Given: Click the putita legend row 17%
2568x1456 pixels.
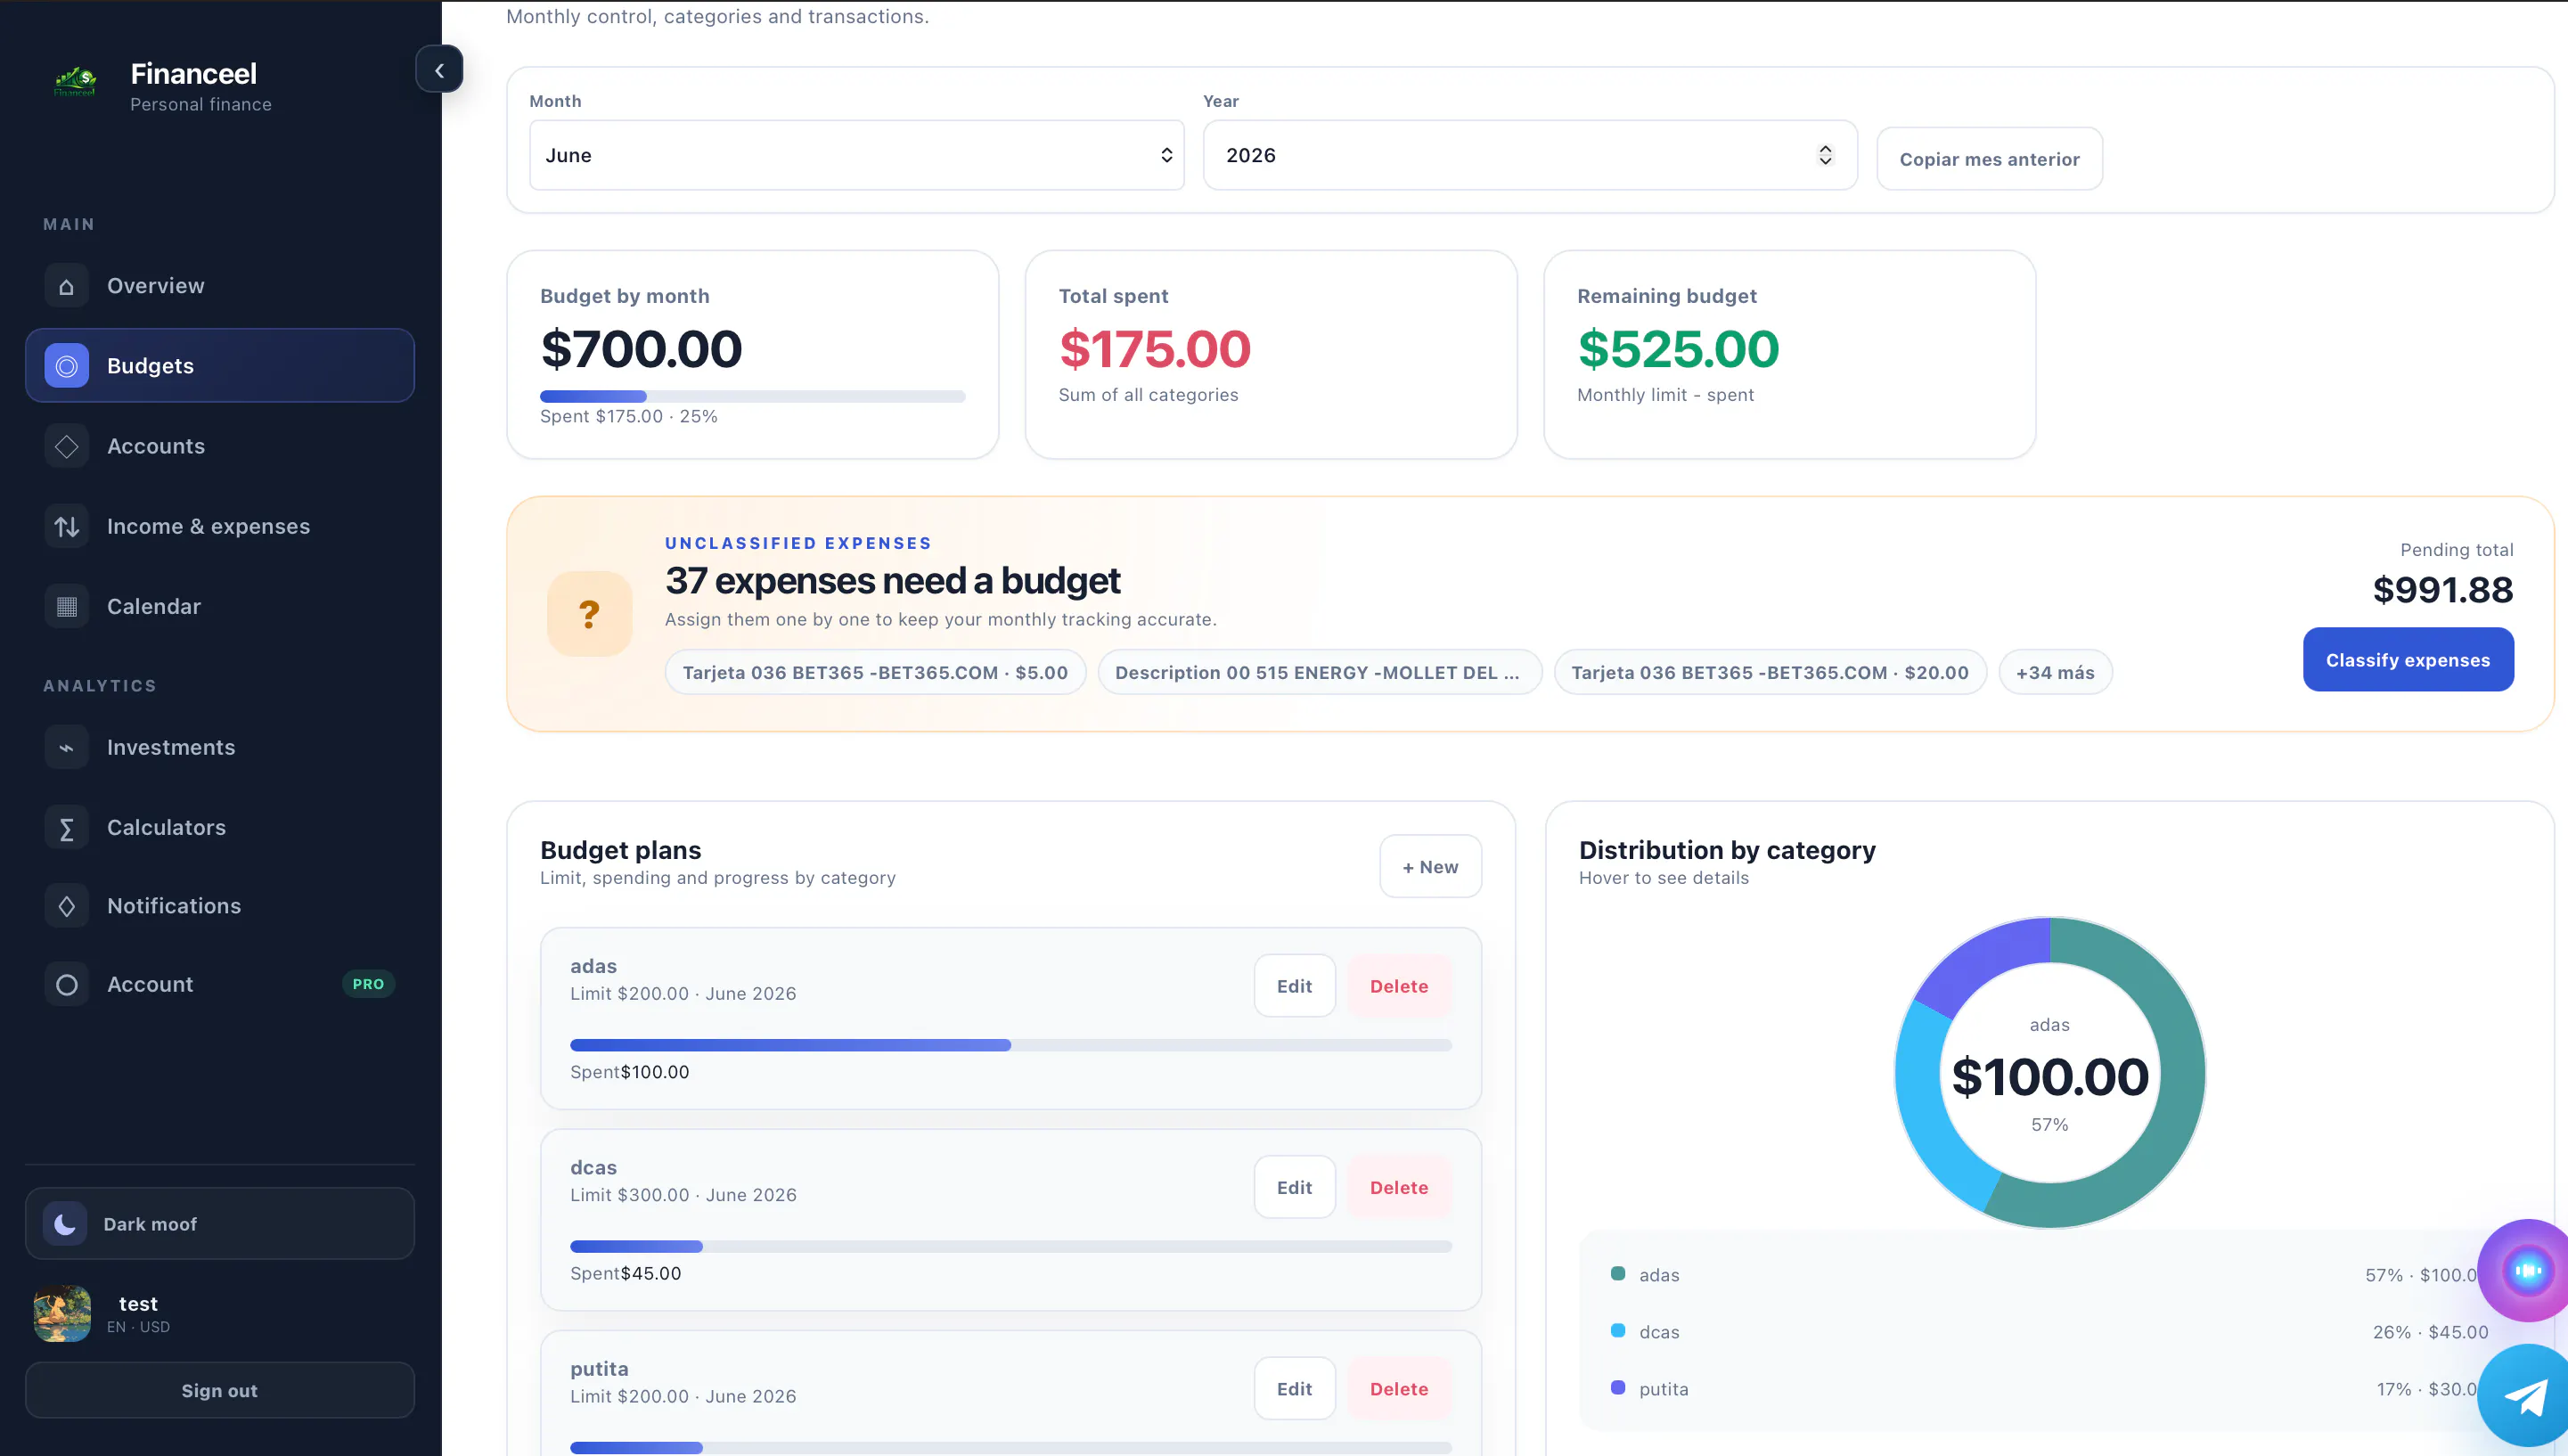Looking at the screenshot, I should (x=2050, y=1389).
